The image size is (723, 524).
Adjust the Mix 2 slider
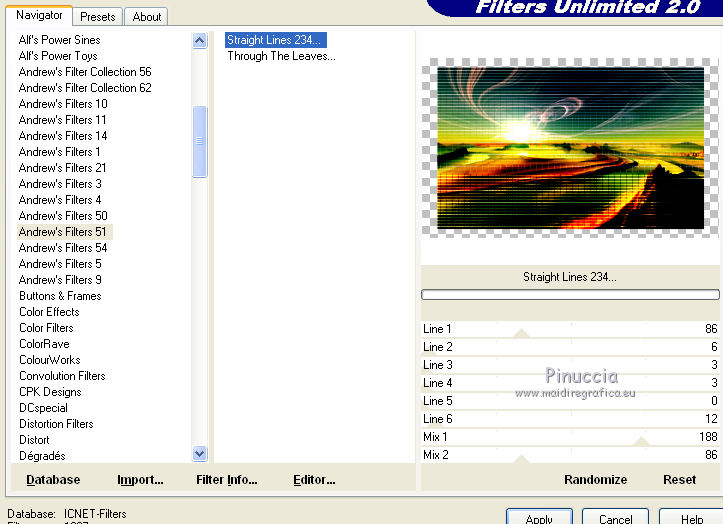(x=570, y=455)
